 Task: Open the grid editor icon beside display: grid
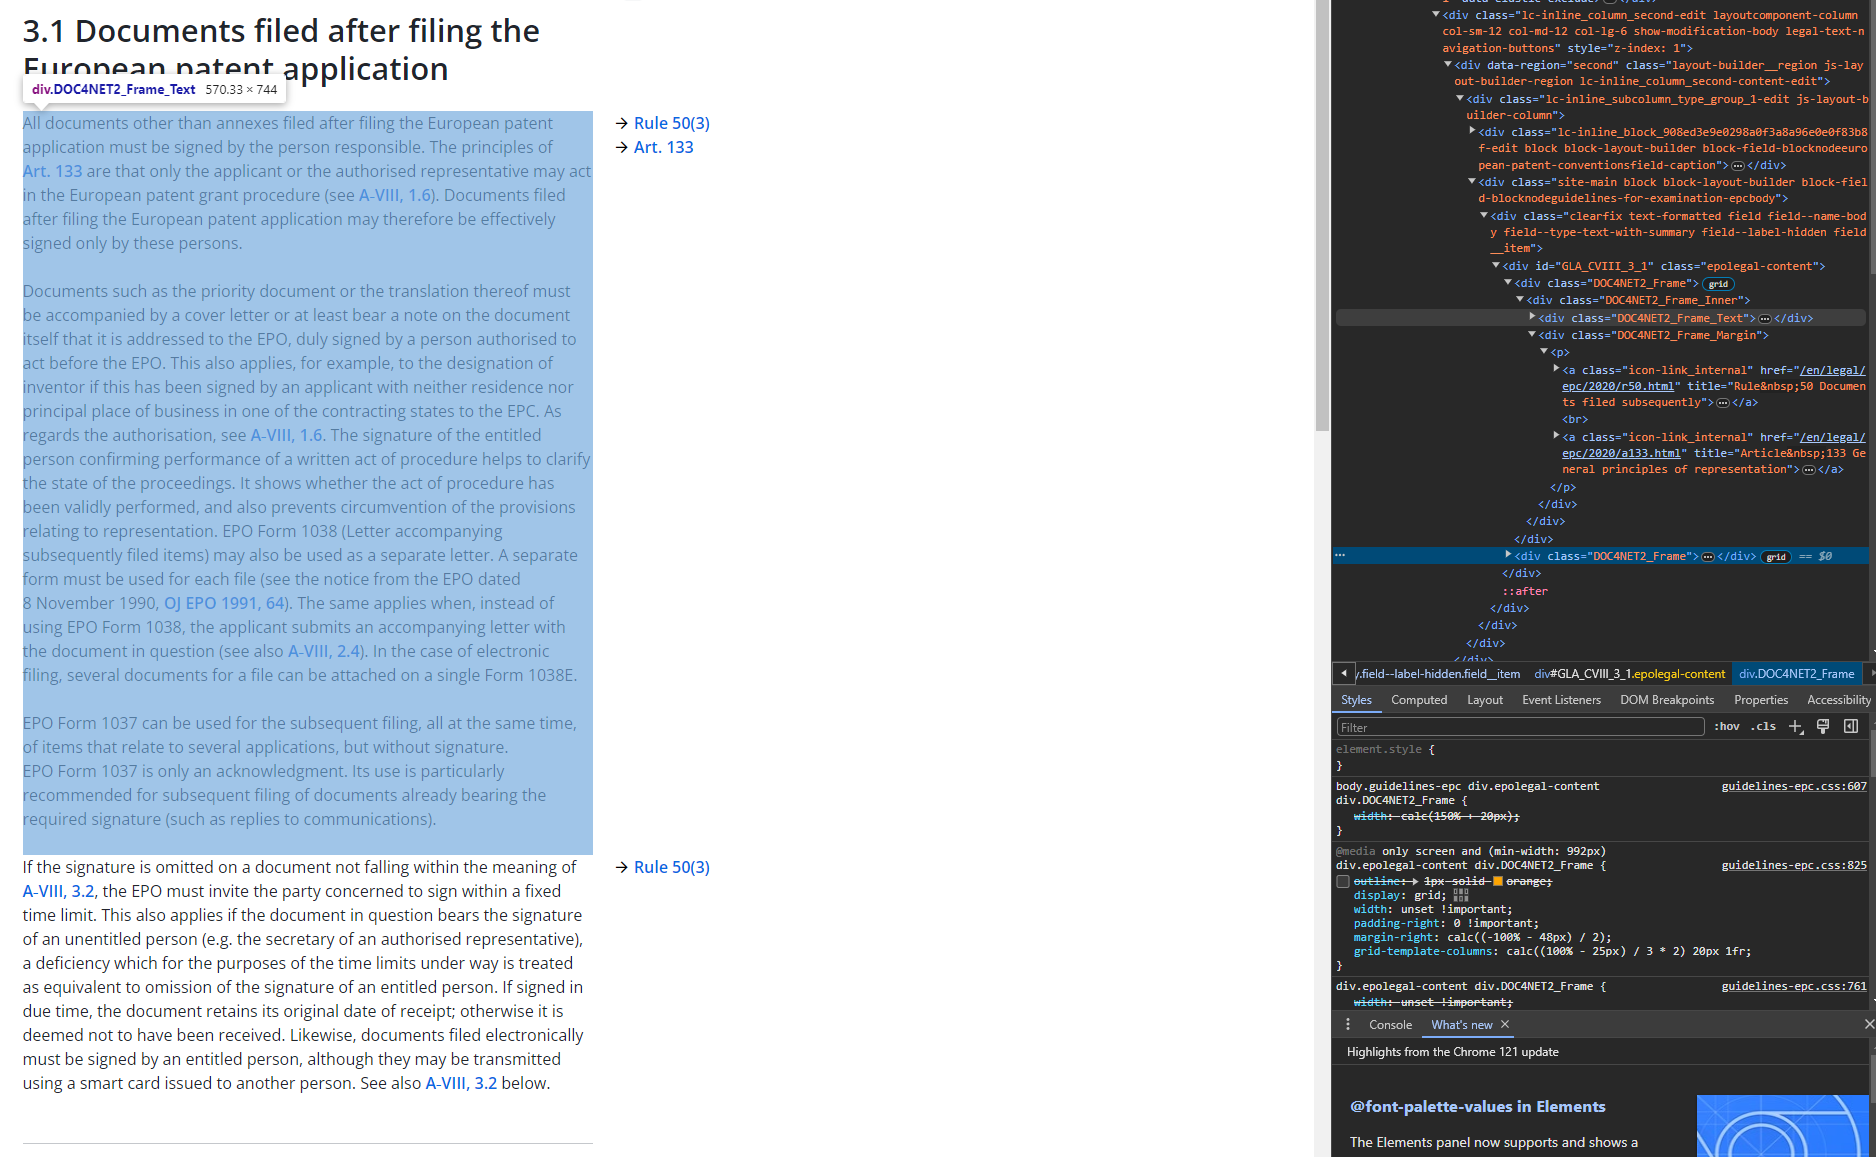click(1461, 895)
